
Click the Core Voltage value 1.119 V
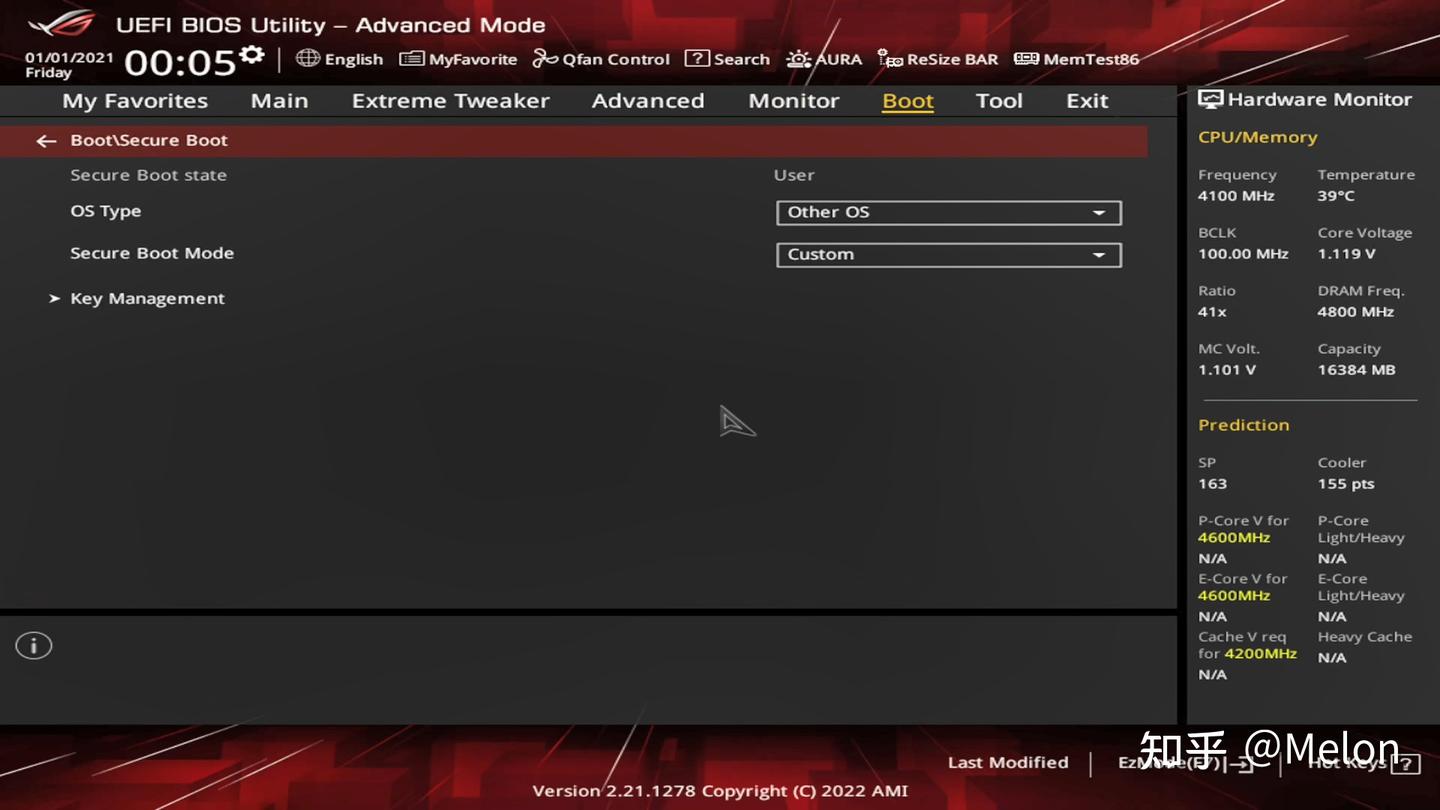tap(1347, 254)
